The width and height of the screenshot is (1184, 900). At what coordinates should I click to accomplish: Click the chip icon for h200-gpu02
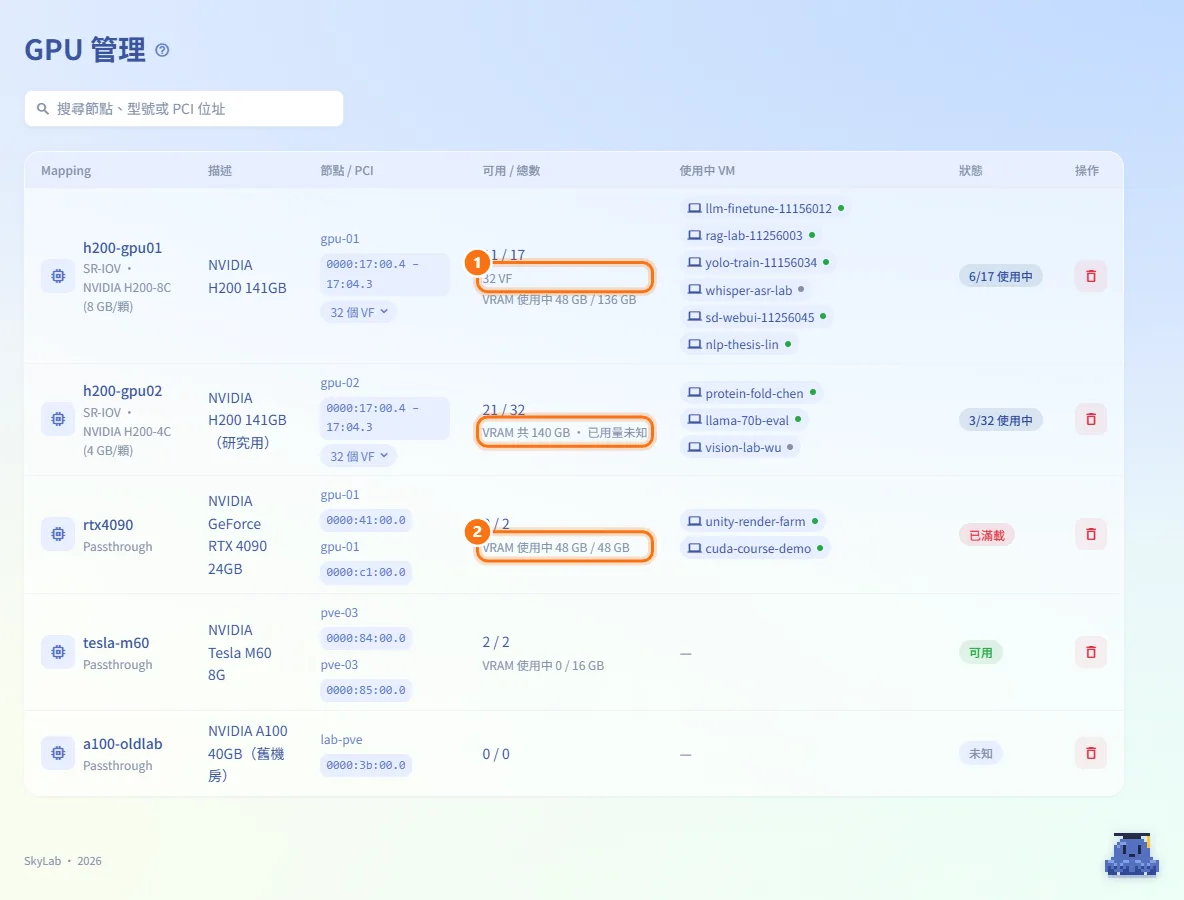pos(58,419)
